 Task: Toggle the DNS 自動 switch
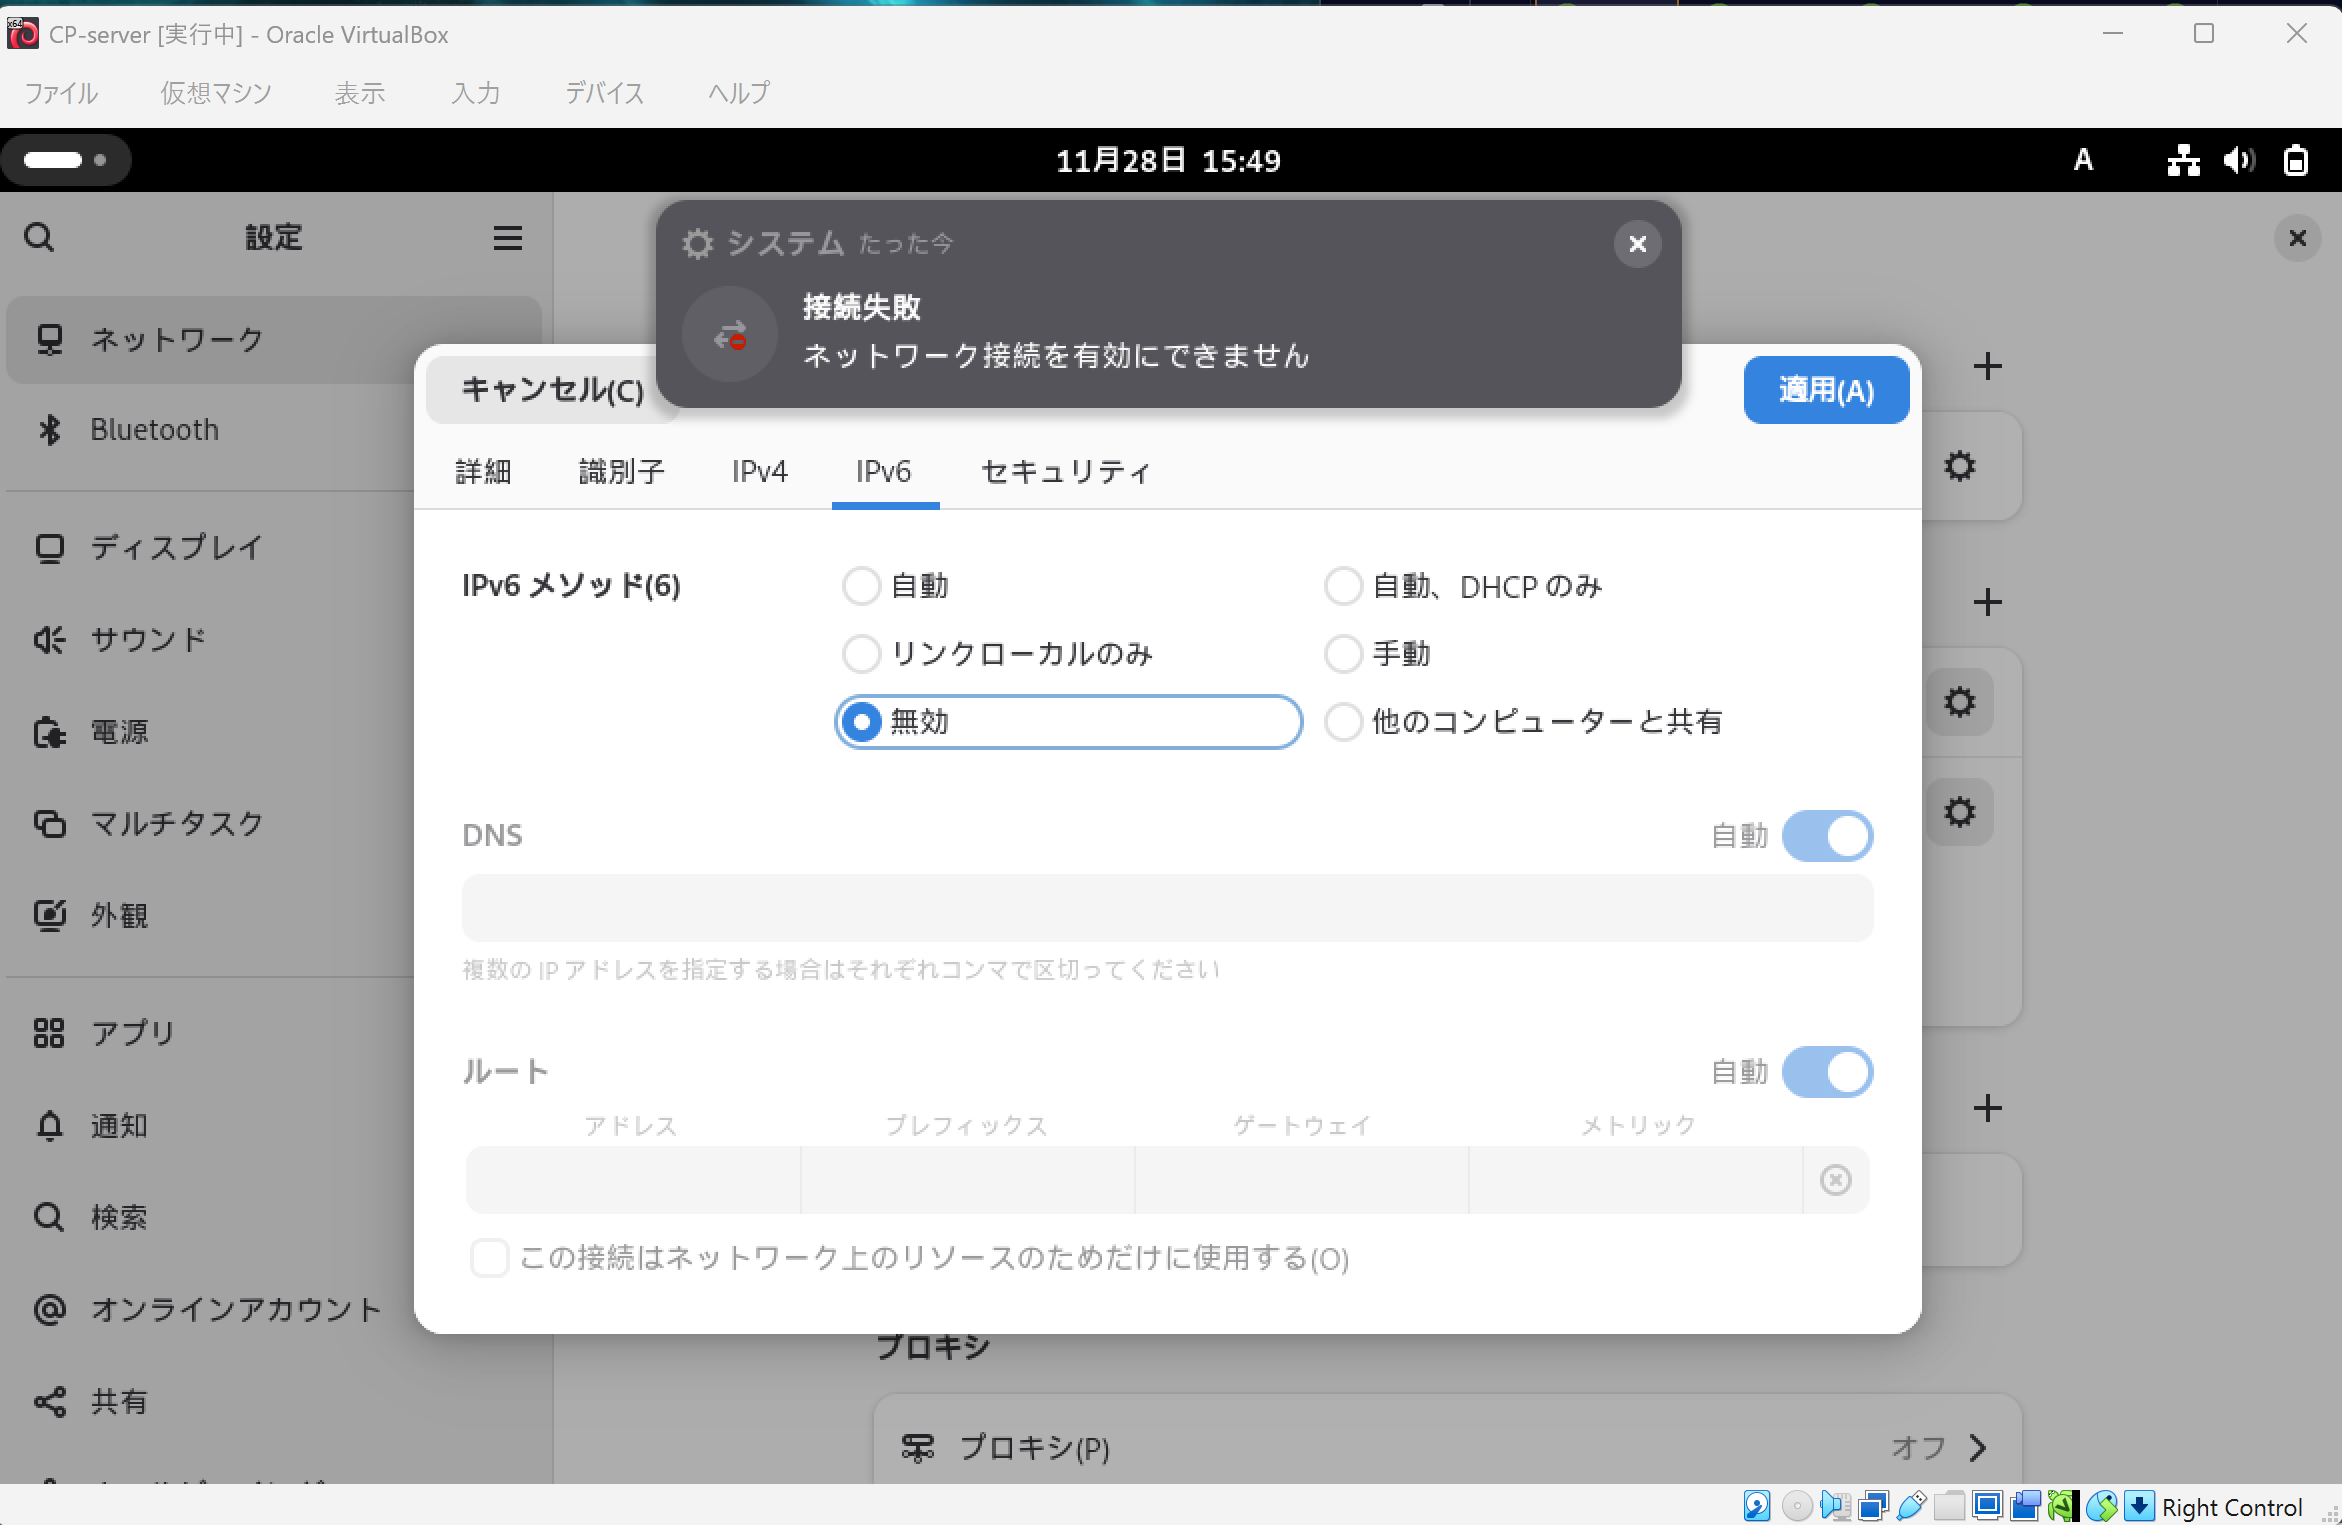click(x=1827, y=836)
